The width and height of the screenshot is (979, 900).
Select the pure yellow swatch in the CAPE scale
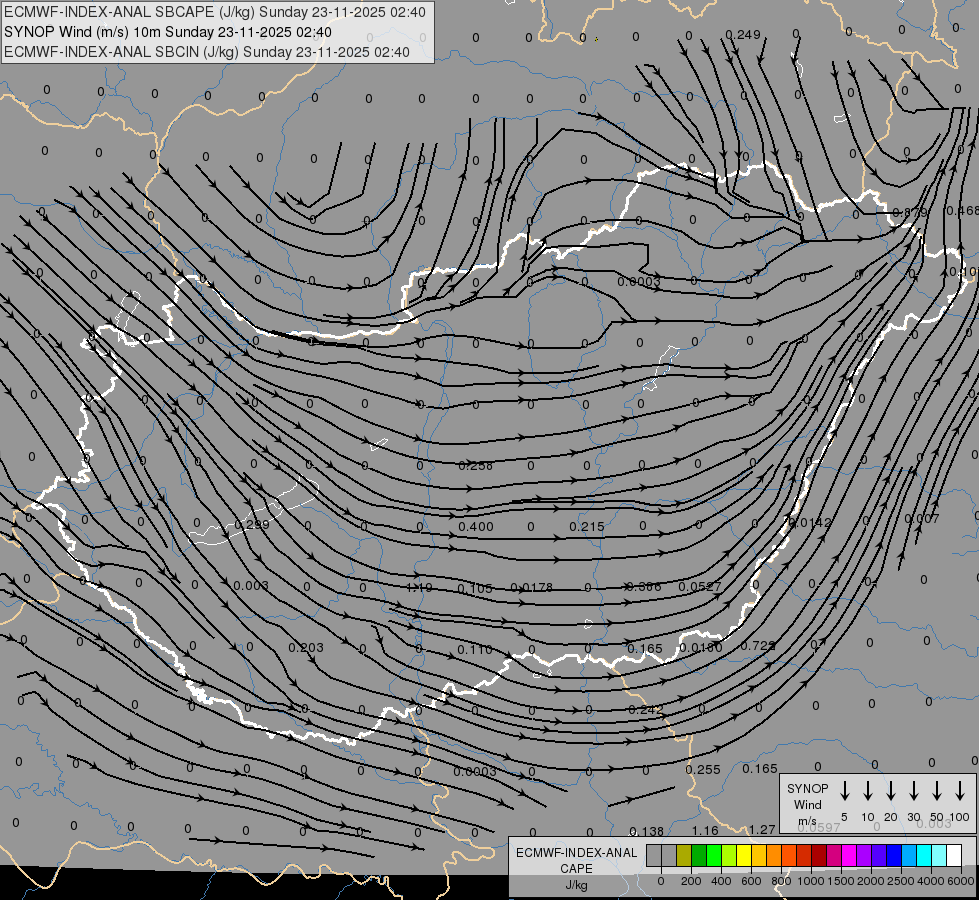click(744, 855)
